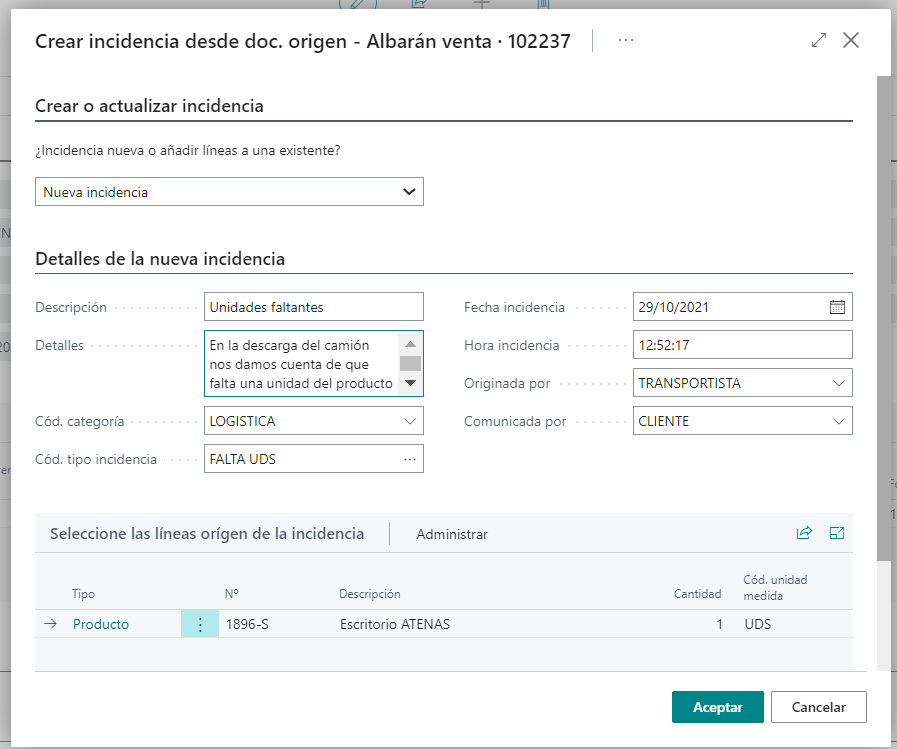Open the Nueva incidencia dropdown
This screenshot has width=897, height=749.
coord(229,192)
